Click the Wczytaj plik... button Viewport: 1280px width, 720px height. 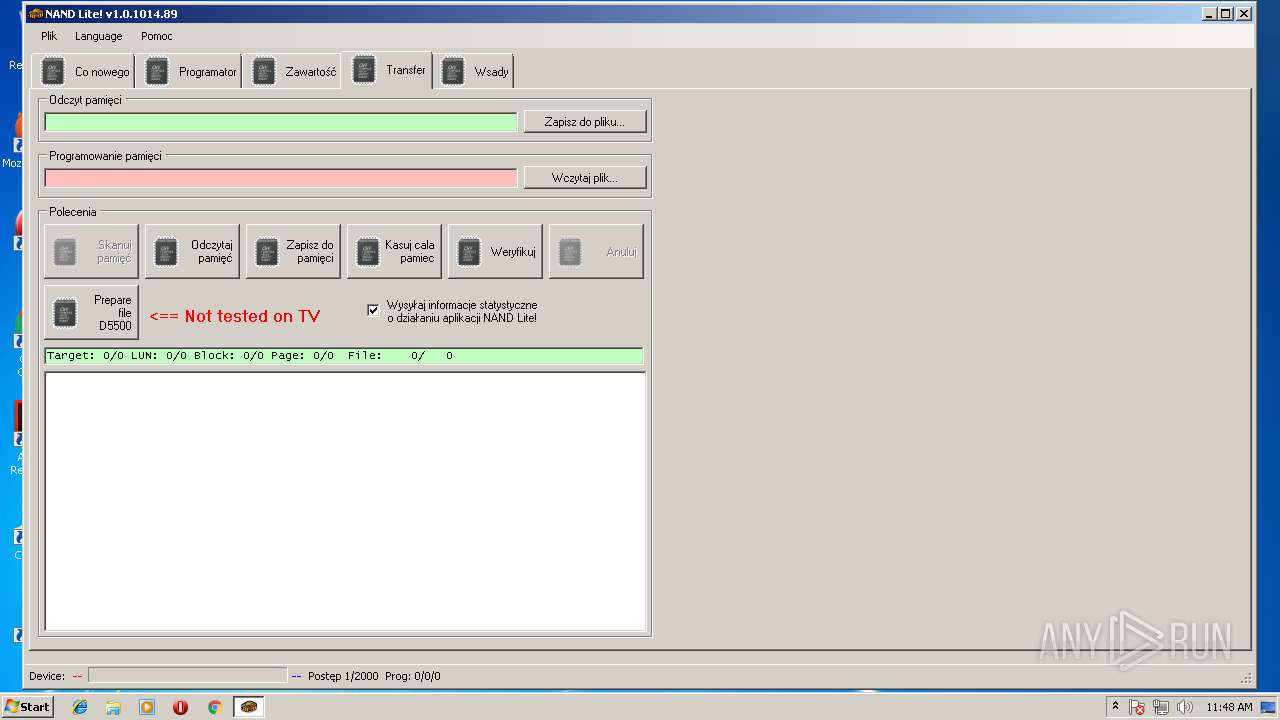pyautogui.click(x=585, y=178)
